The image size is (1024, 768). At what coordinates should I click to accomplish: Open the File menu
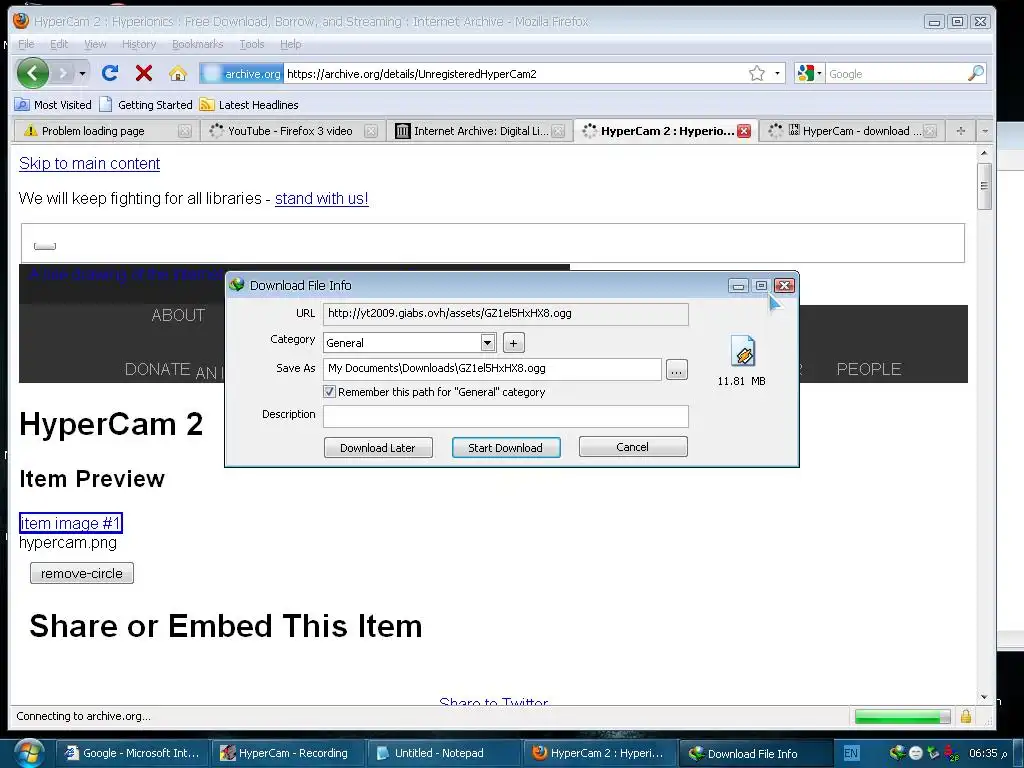pos(26,44)
